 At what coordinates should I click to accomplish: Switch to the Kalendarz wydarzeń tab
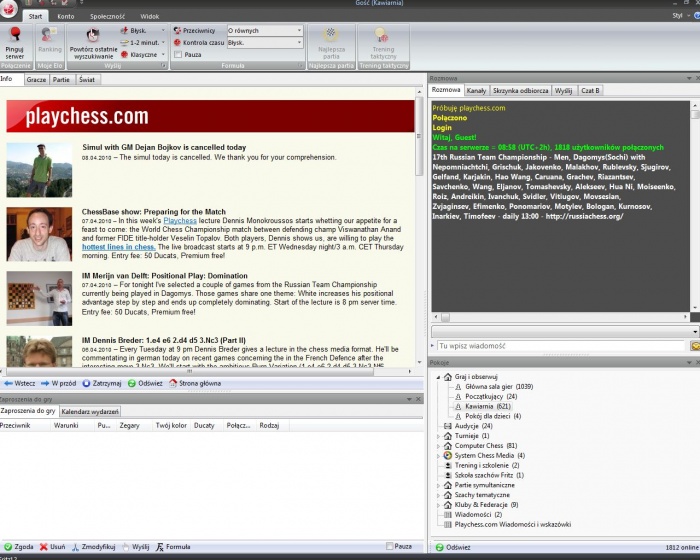point(90,411)
